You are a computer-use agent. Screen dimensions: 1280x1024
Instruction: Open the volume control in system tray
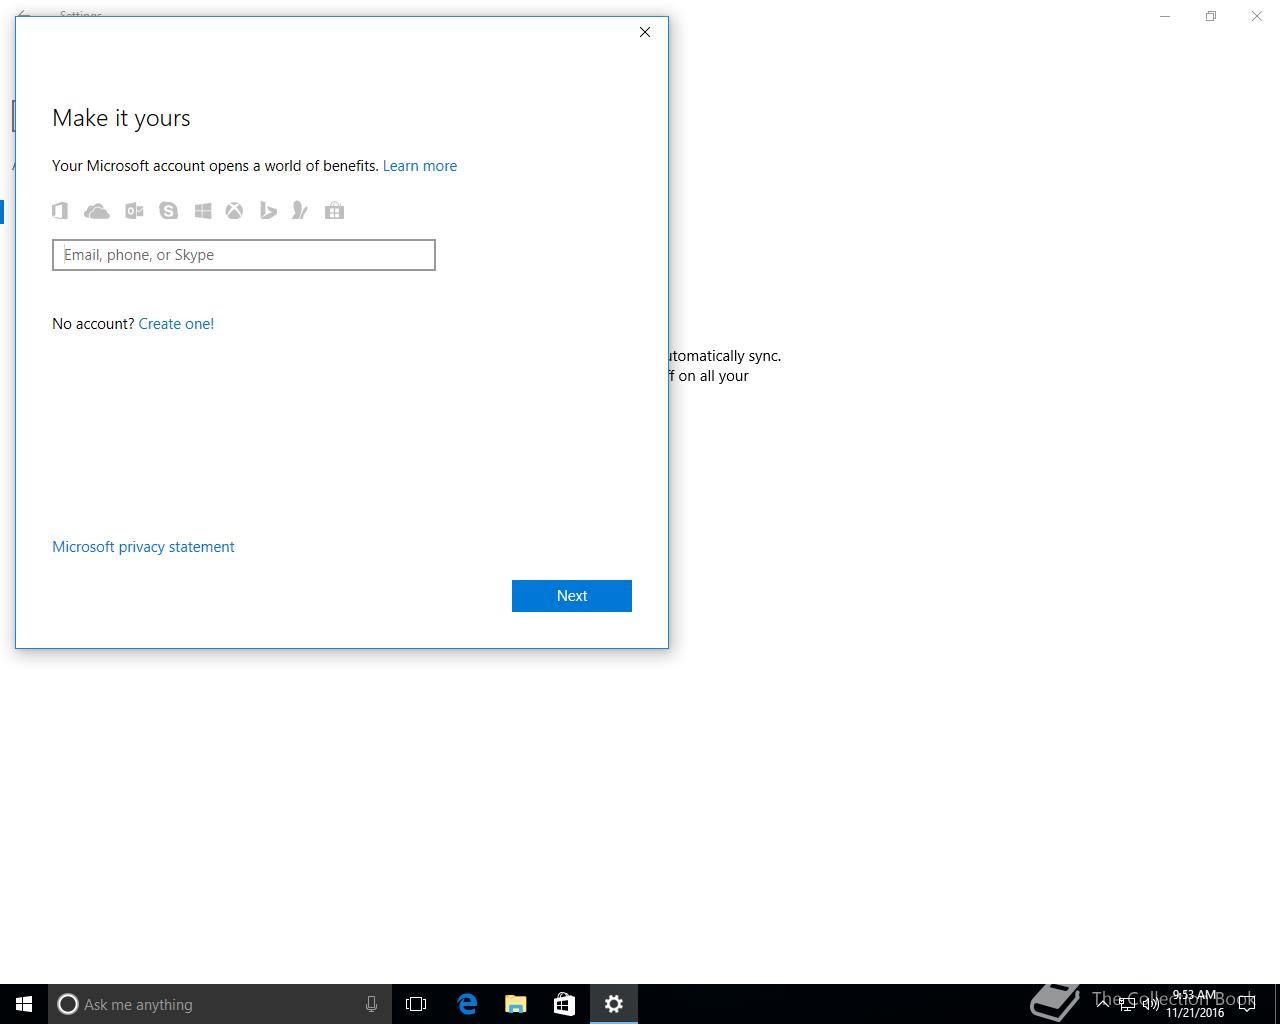coord(1150,1005)
